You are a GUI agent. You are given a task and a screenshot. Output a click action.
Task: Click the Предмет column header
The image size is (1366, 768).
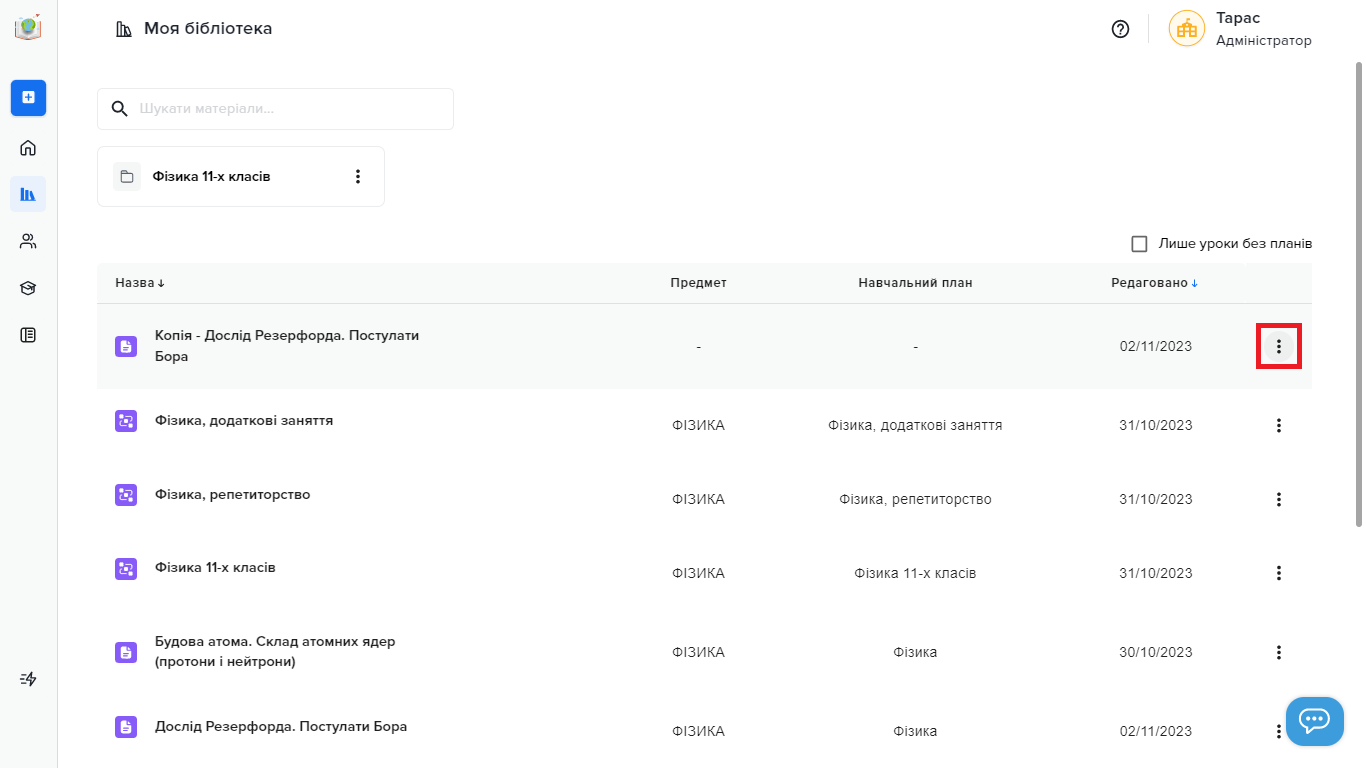tap(698, 283)
